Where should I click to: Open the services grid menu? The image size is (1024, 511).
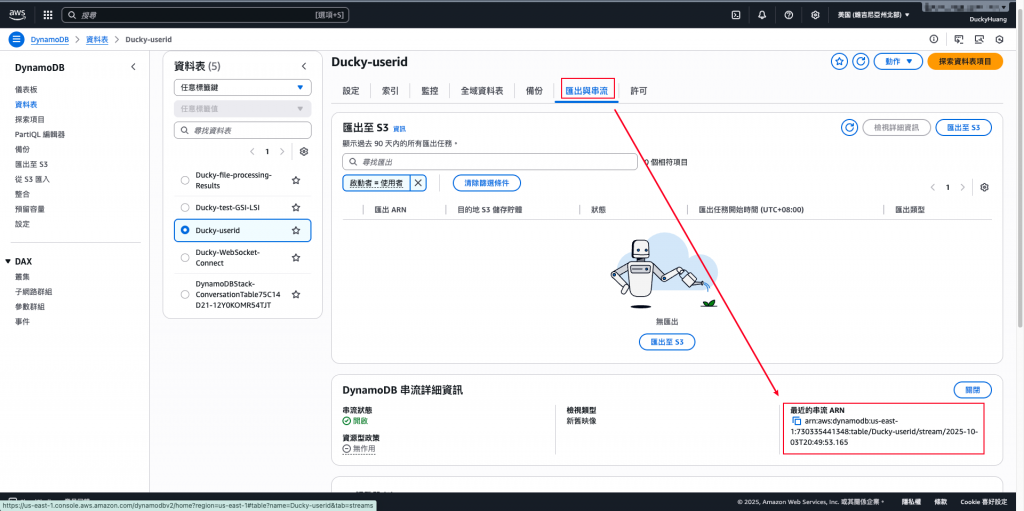[48, 14]
